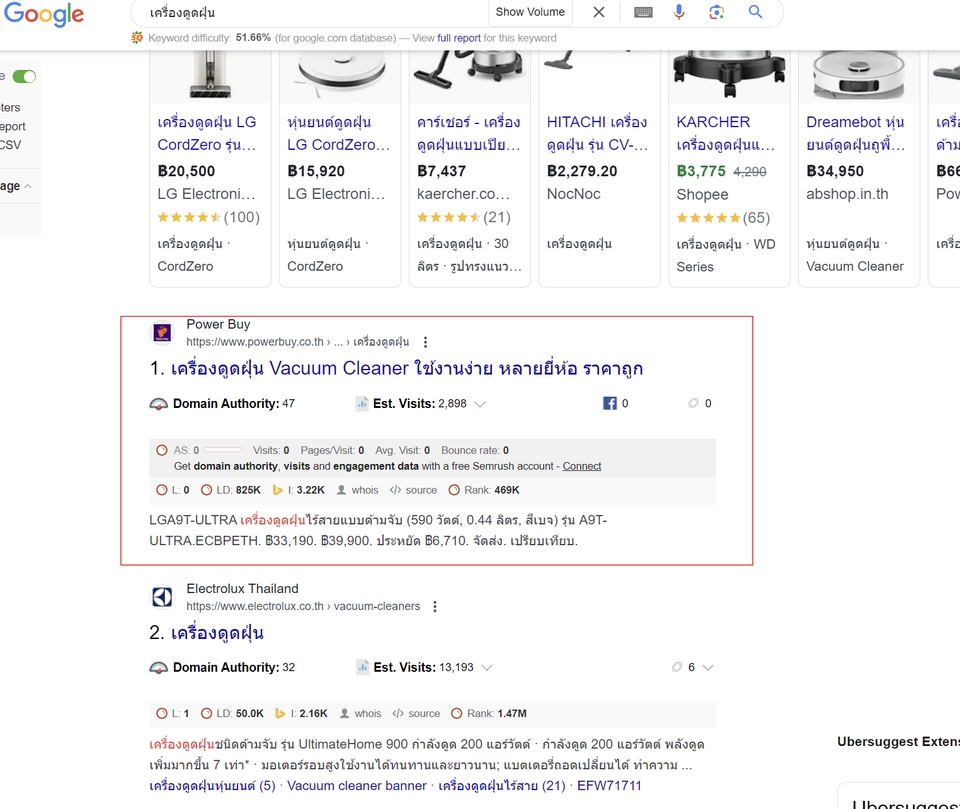Open whois for Power Buy
The image size is (960, 809).
click(358, 490)
